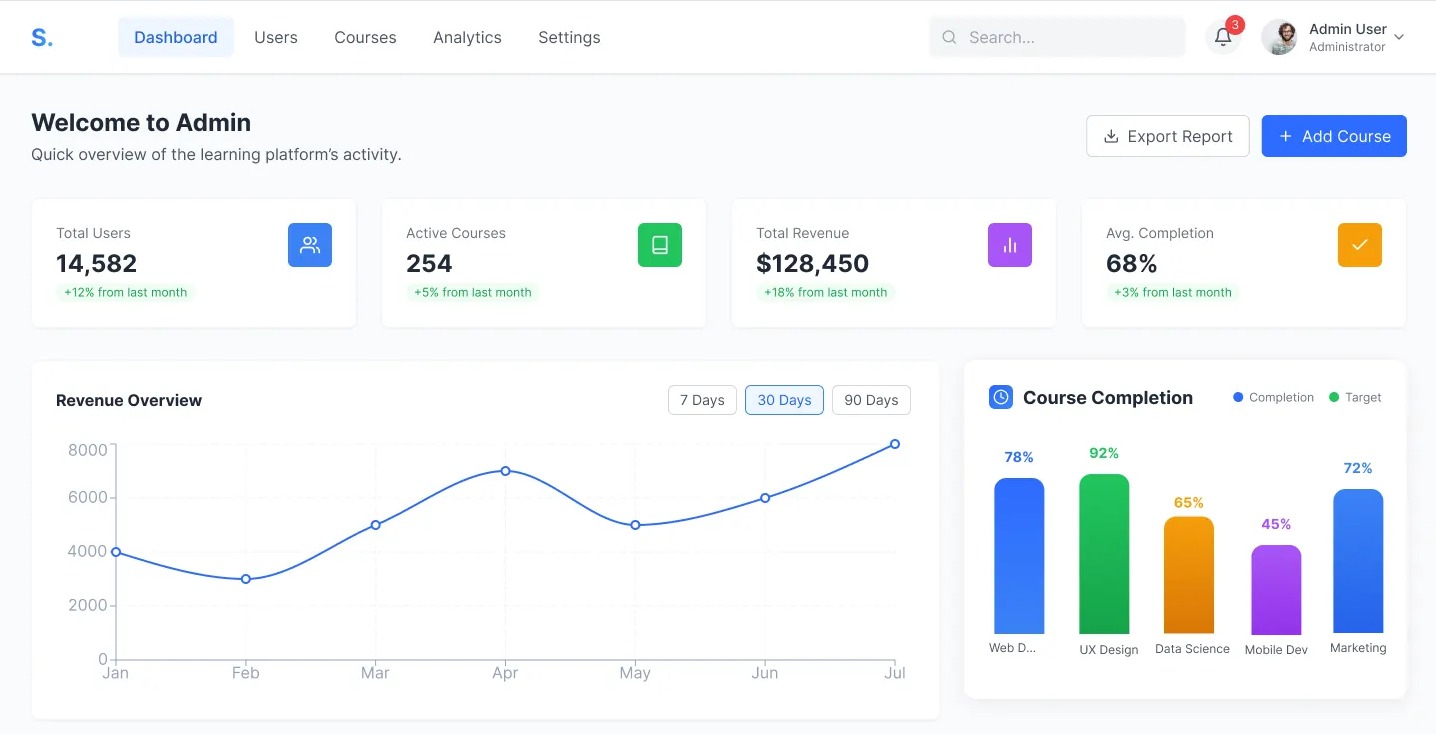Click the Avg. Completion checkmark icon
The height and width of the screenshot is (734, 1436).
coord(1360,245)
